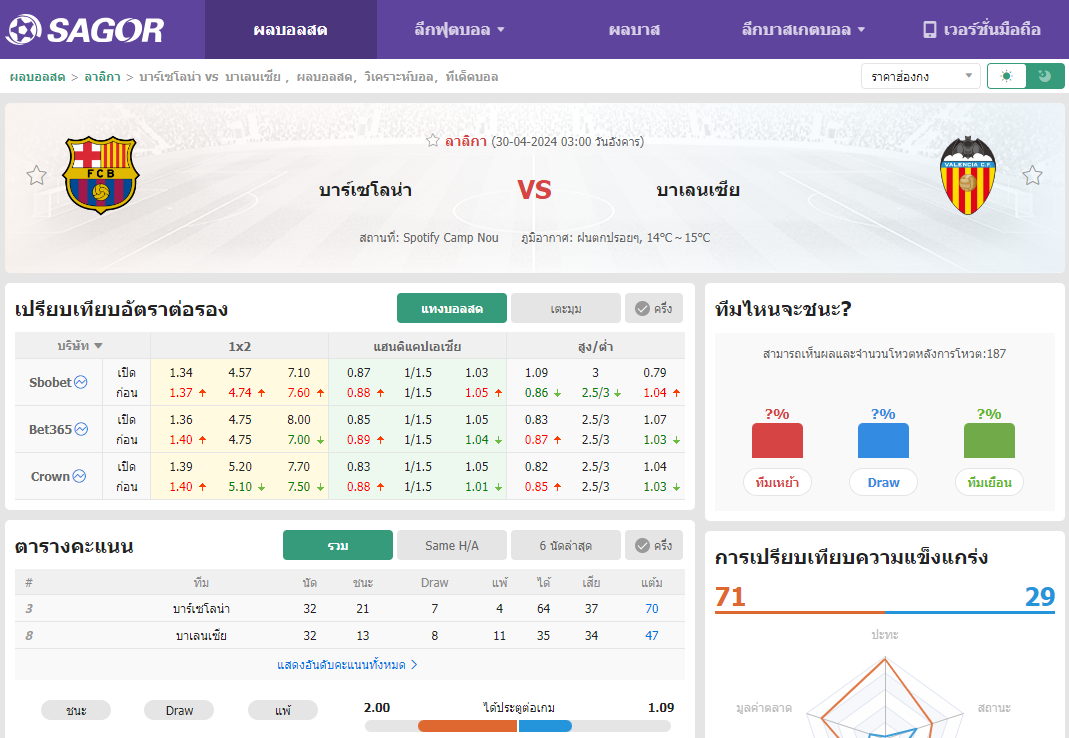Click บาเลนเซีย row in standings table
This screenshot has height=738, width=1069.
[350, 635]
